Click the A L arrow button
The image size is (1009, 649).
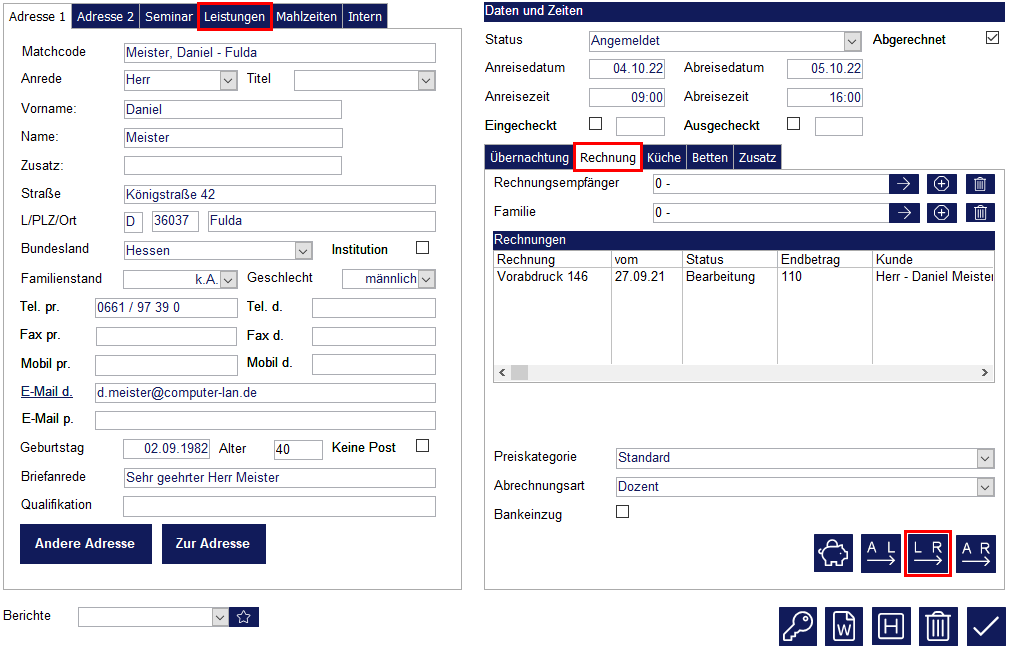point(880,553)
